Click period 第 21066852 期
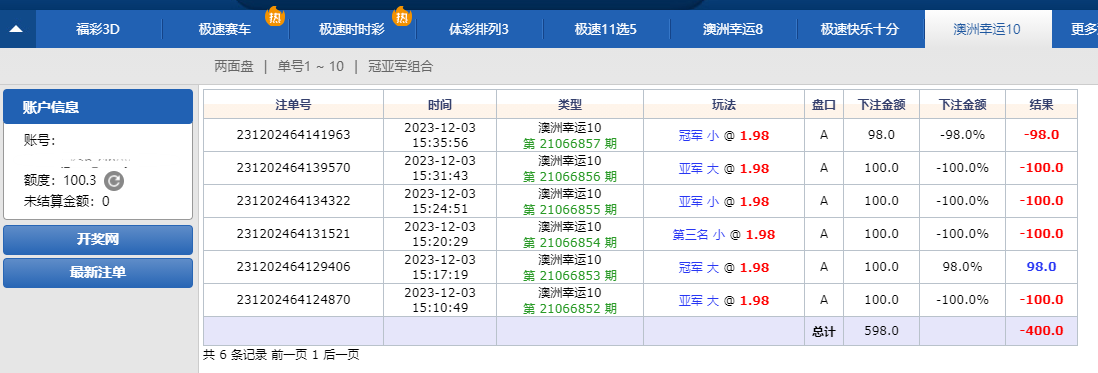 (570, 308)
